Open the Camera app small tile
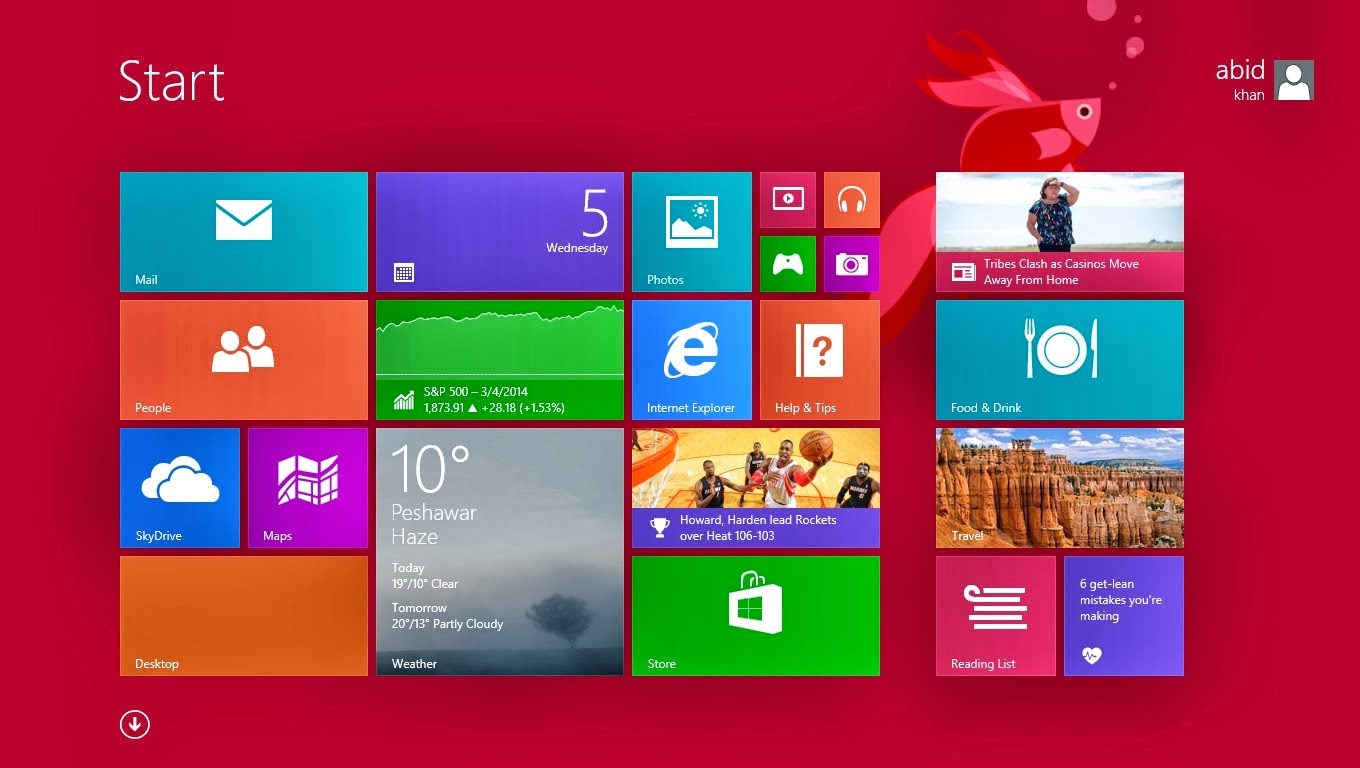1360x768 pixels. coord(852,264)
